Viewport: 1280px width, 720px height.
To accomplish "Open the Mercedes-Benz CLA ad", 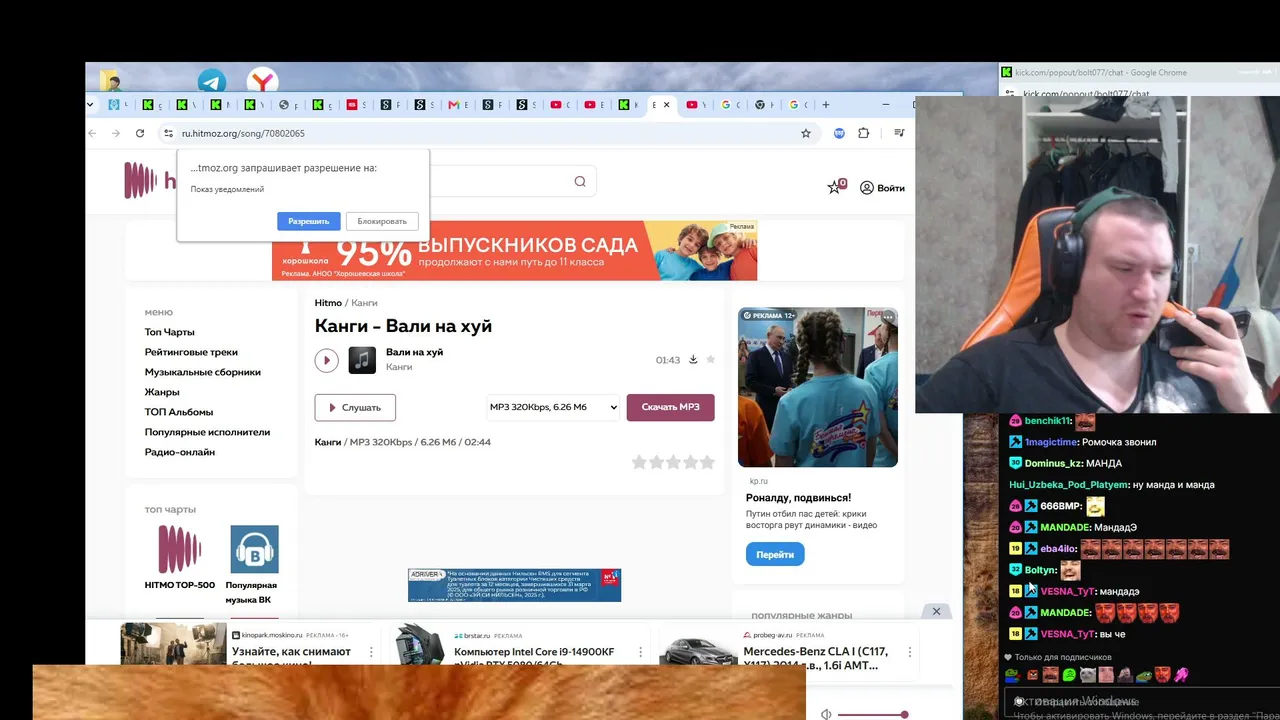I will tap(816, 657).
